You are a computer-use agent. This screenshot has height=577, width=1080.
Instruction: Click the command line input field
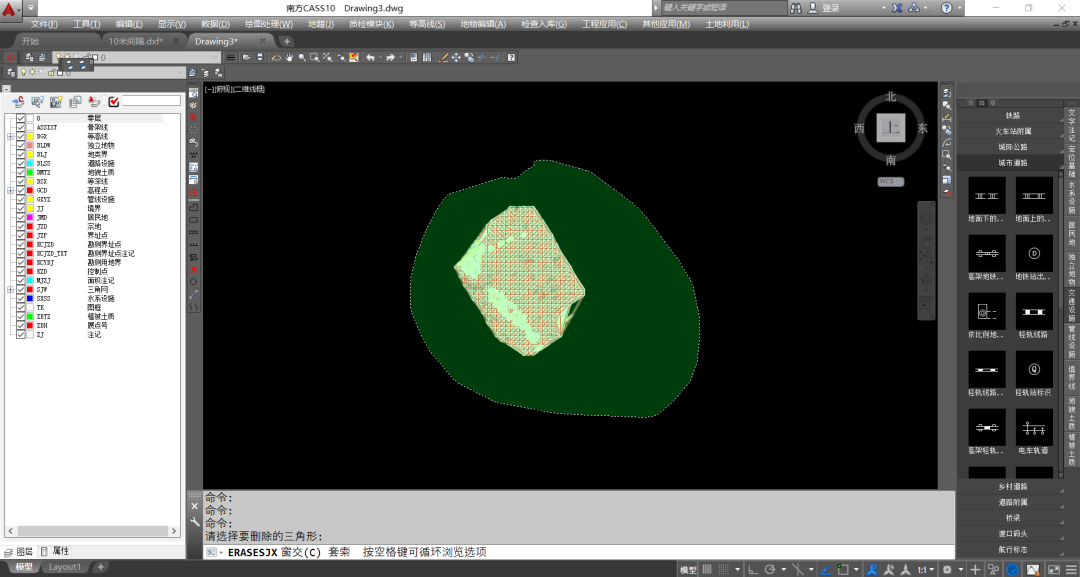[x=579, y=552]
